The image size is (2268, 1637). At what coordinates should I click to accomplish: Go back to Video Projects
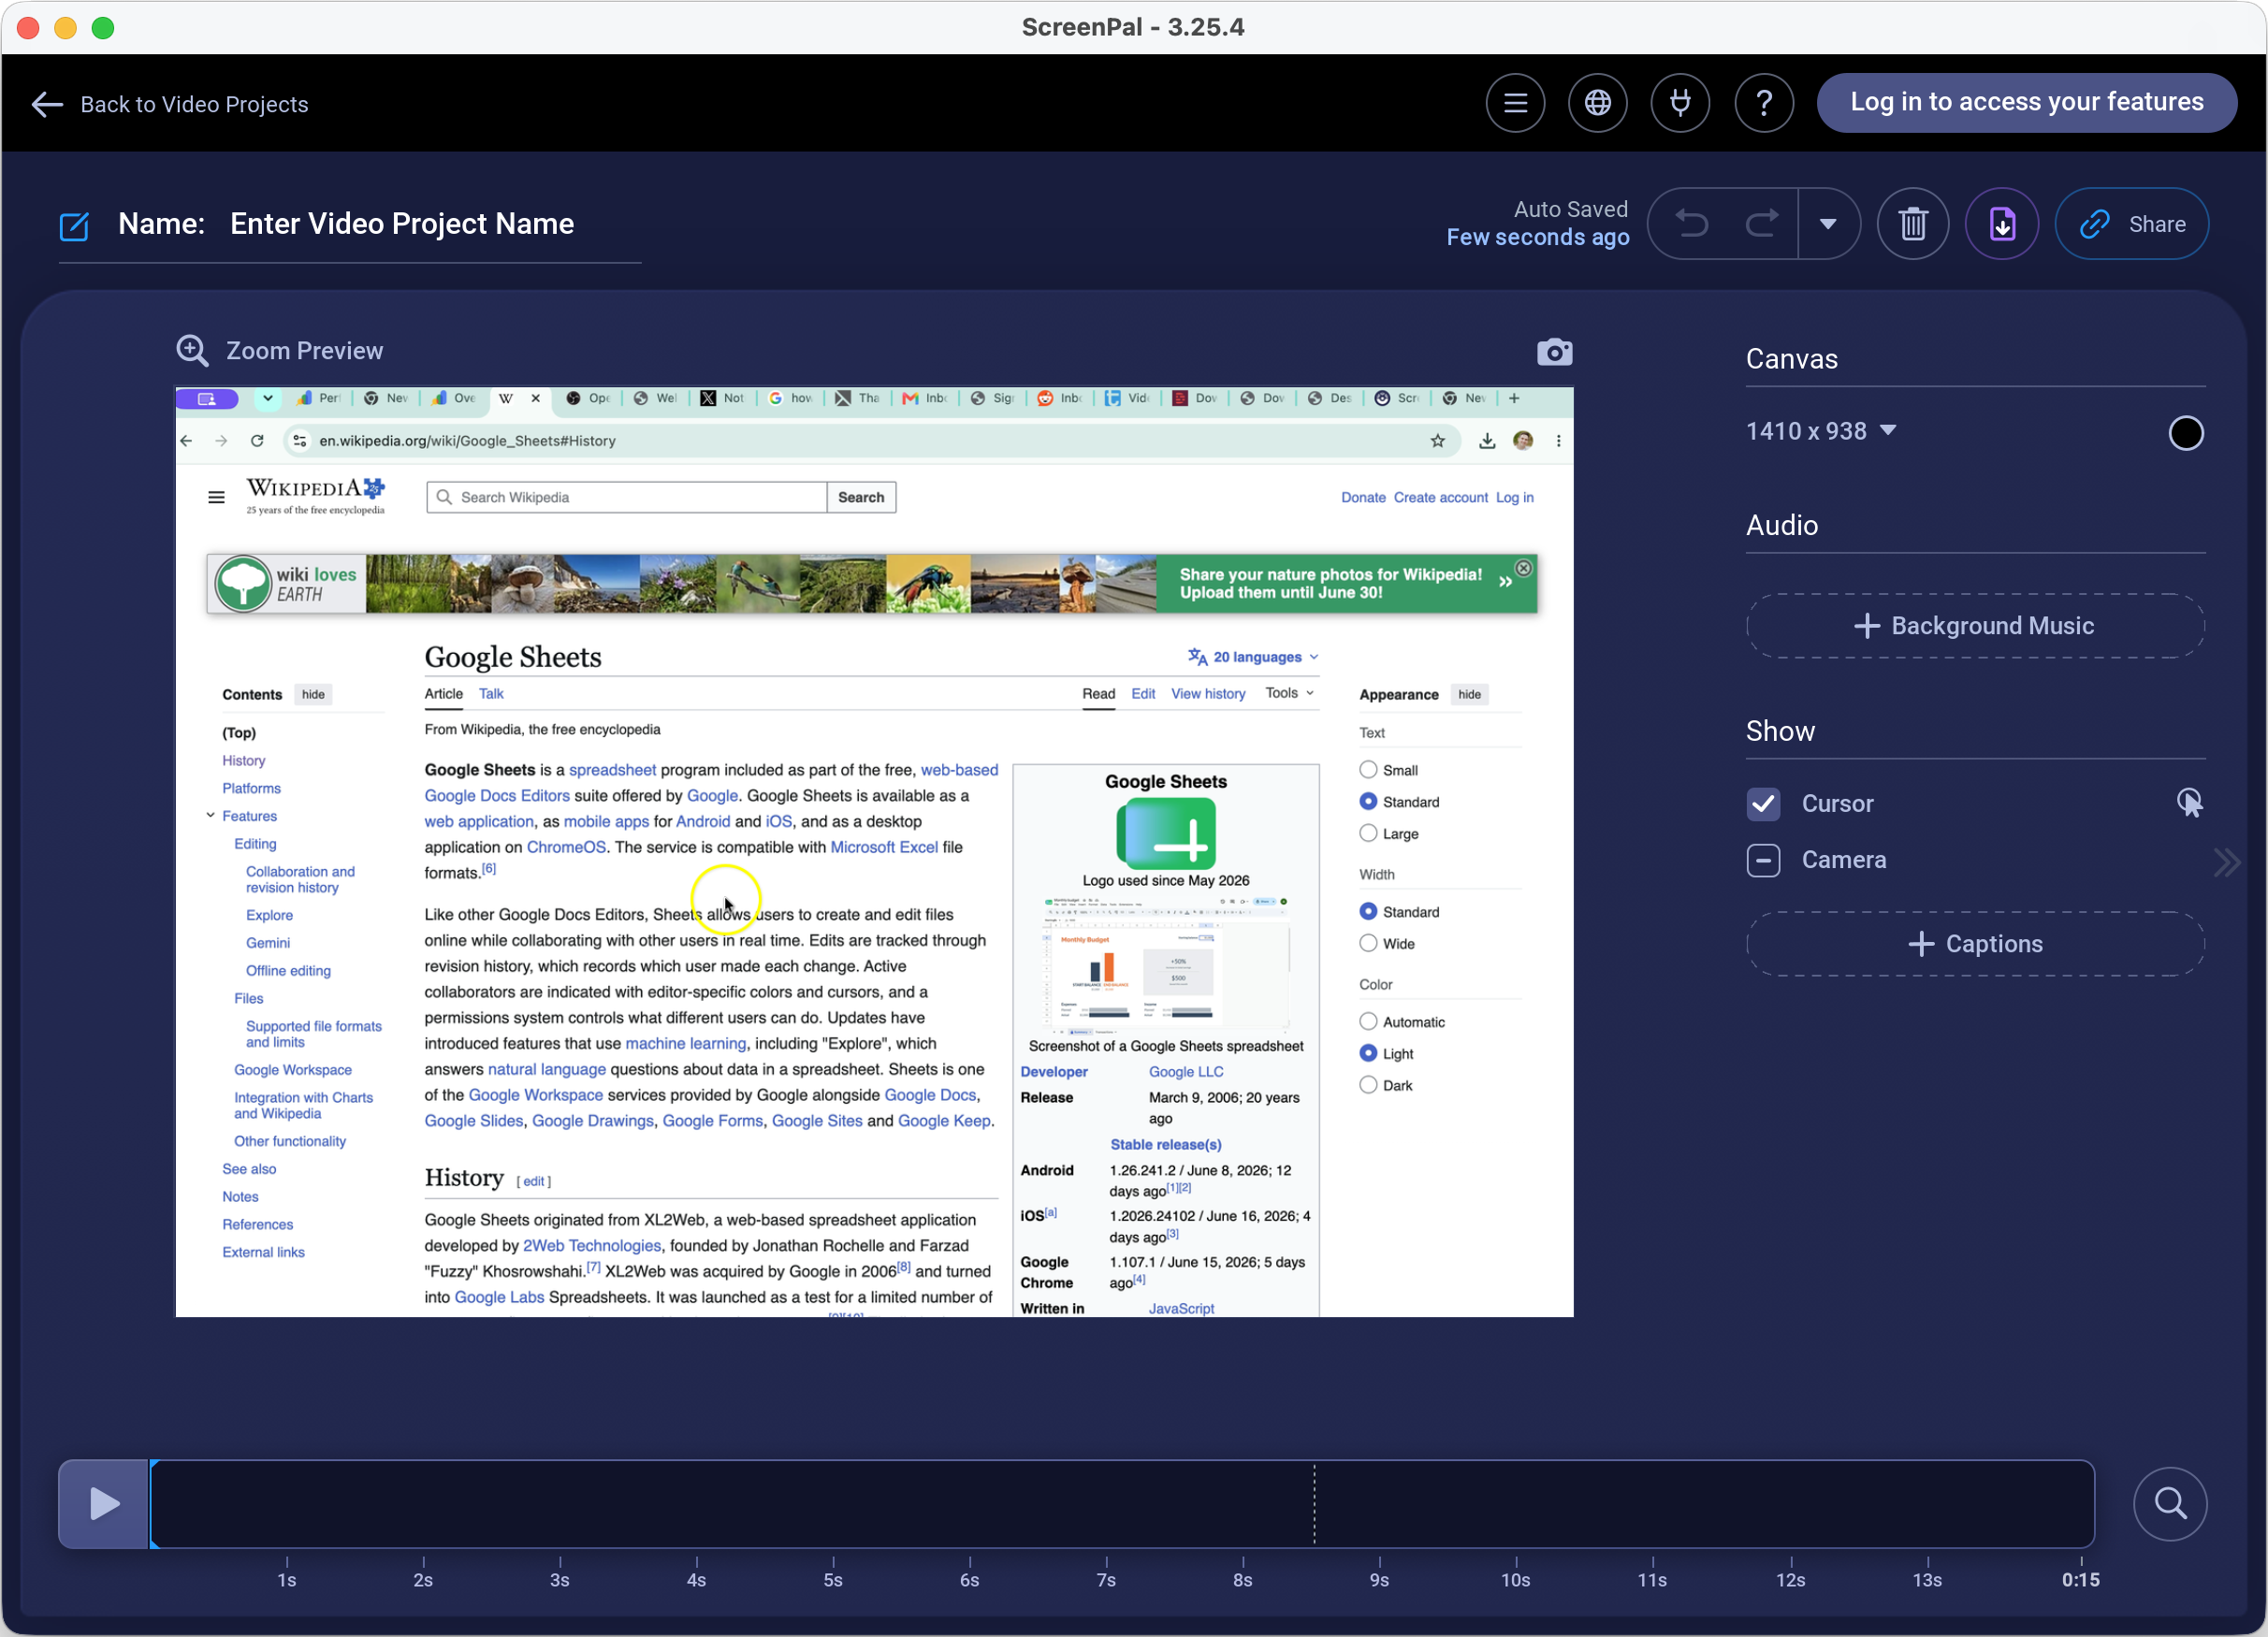point(170,104)
